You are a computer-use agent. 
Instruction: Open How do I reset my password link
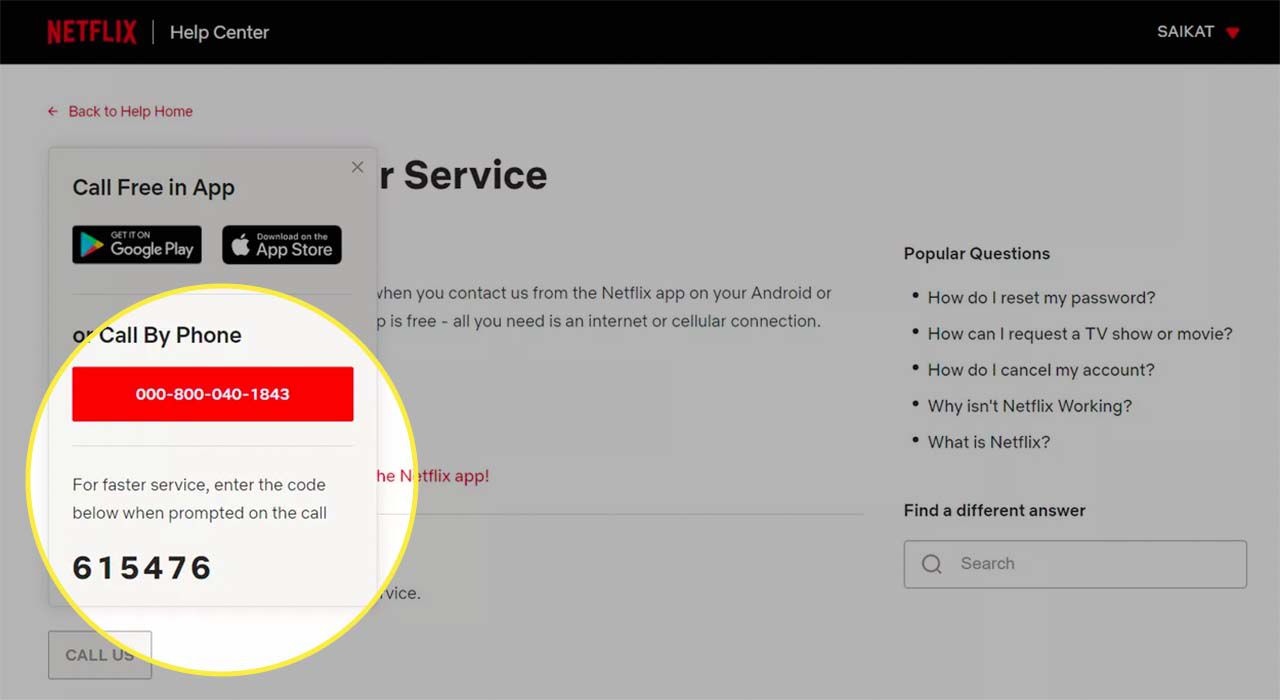point(1041,297)
